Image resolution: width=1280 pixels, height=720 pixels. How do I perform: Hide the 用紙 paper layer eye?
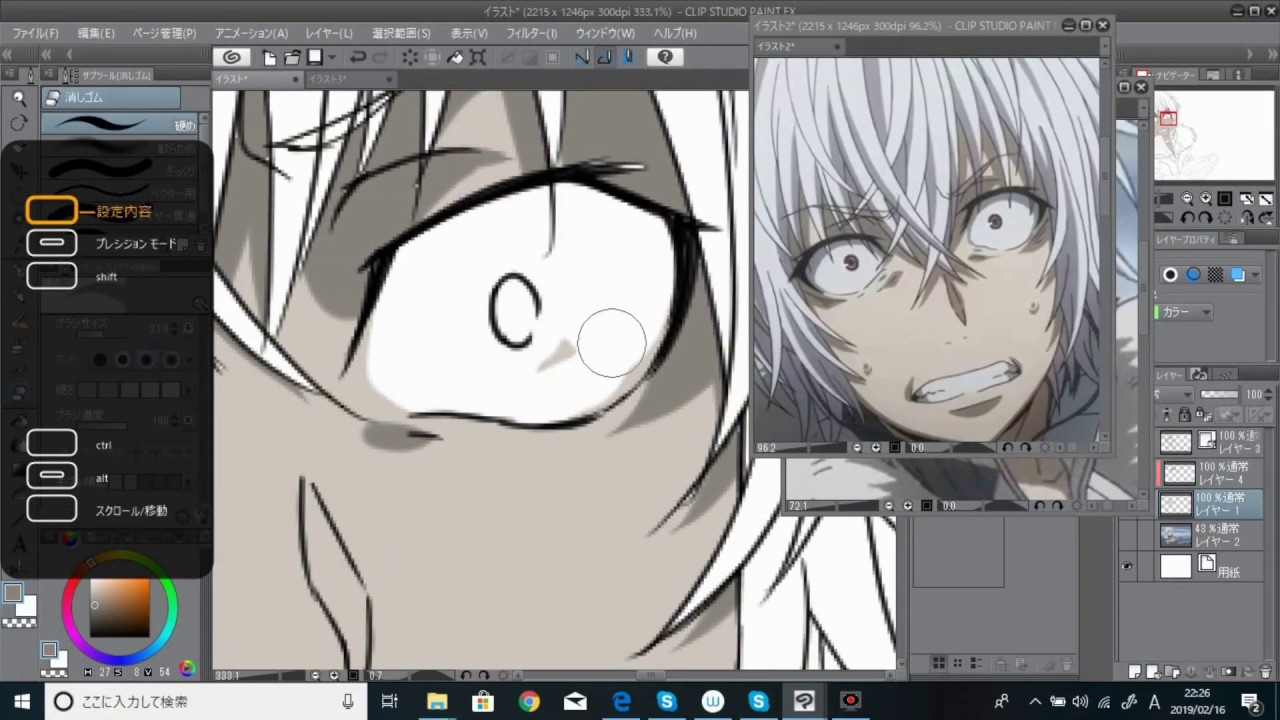(1127, 567)
